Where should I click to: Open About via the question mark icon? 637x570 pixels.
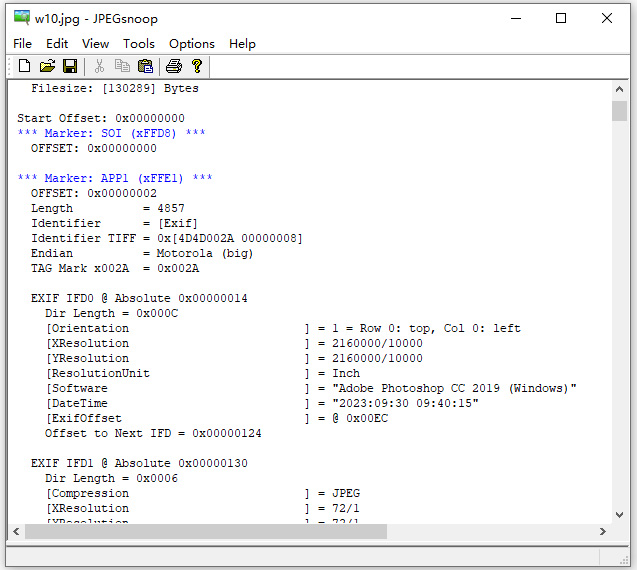pos(197,66)
